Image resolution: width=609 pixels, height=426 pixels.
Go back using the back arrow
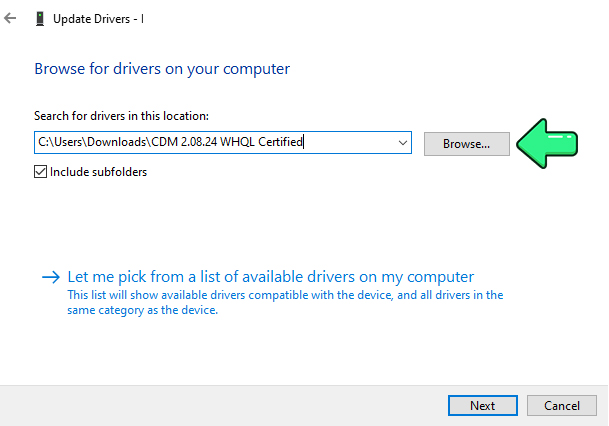coord(10,18)
